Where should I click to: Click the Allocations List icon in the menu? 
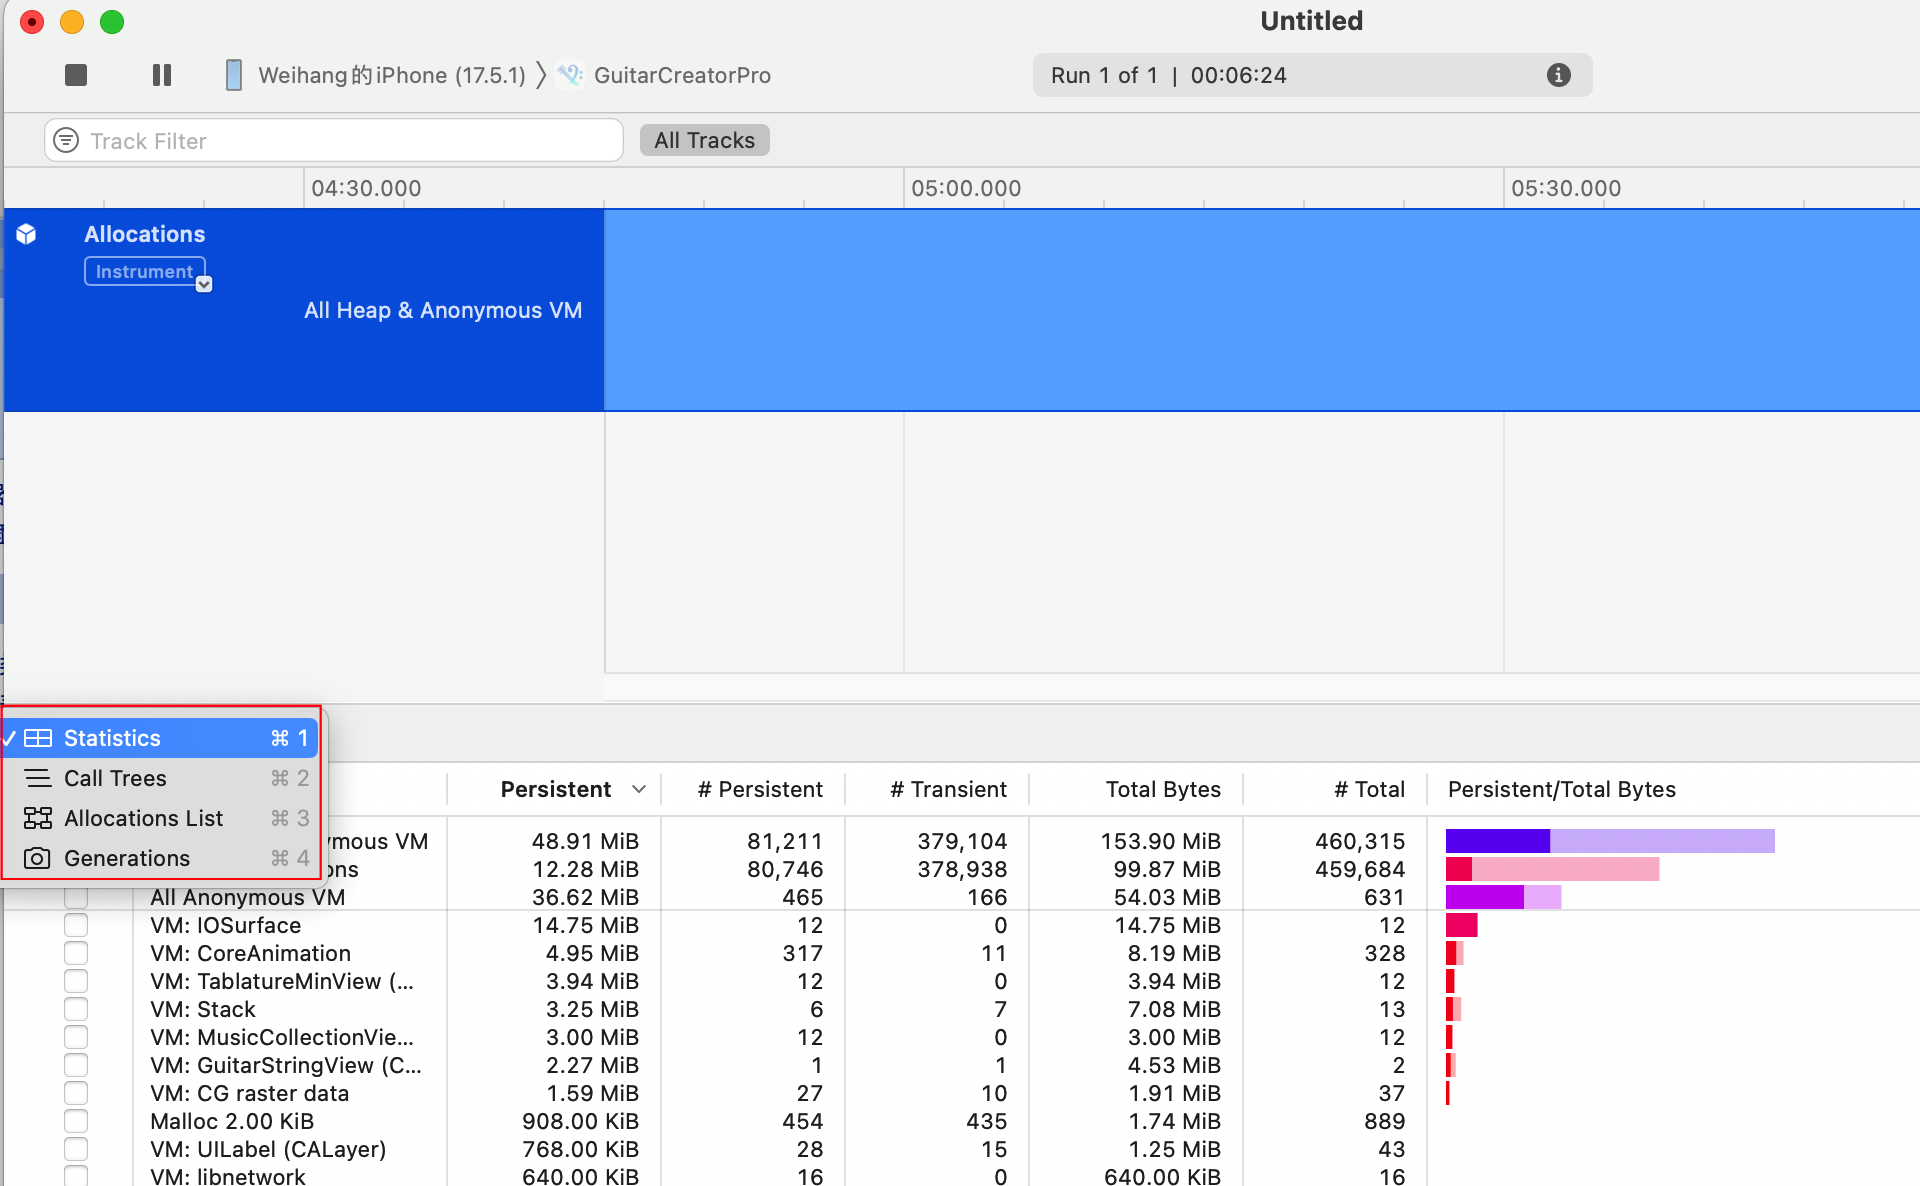pos(38,818)
